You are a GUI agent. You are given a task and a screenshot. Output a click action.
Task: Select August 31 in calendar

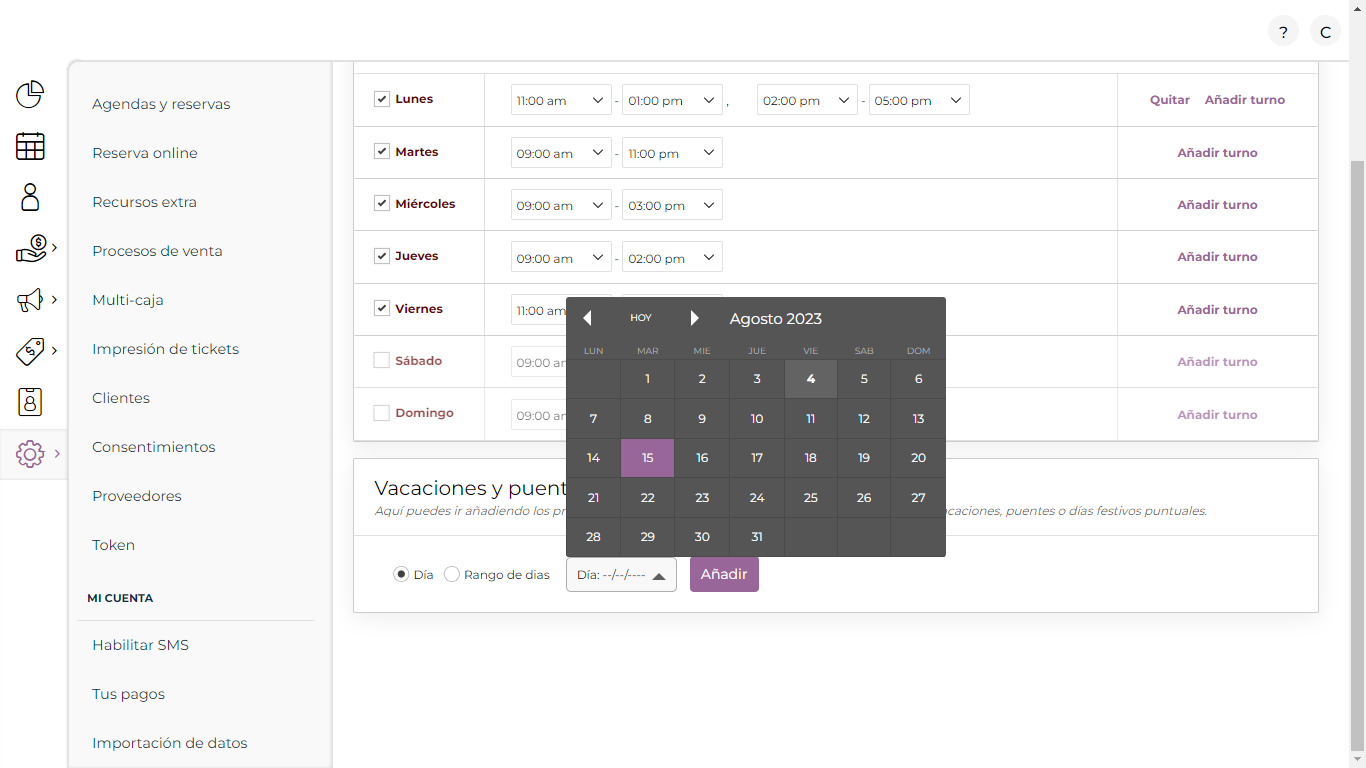tap(757, 537)
